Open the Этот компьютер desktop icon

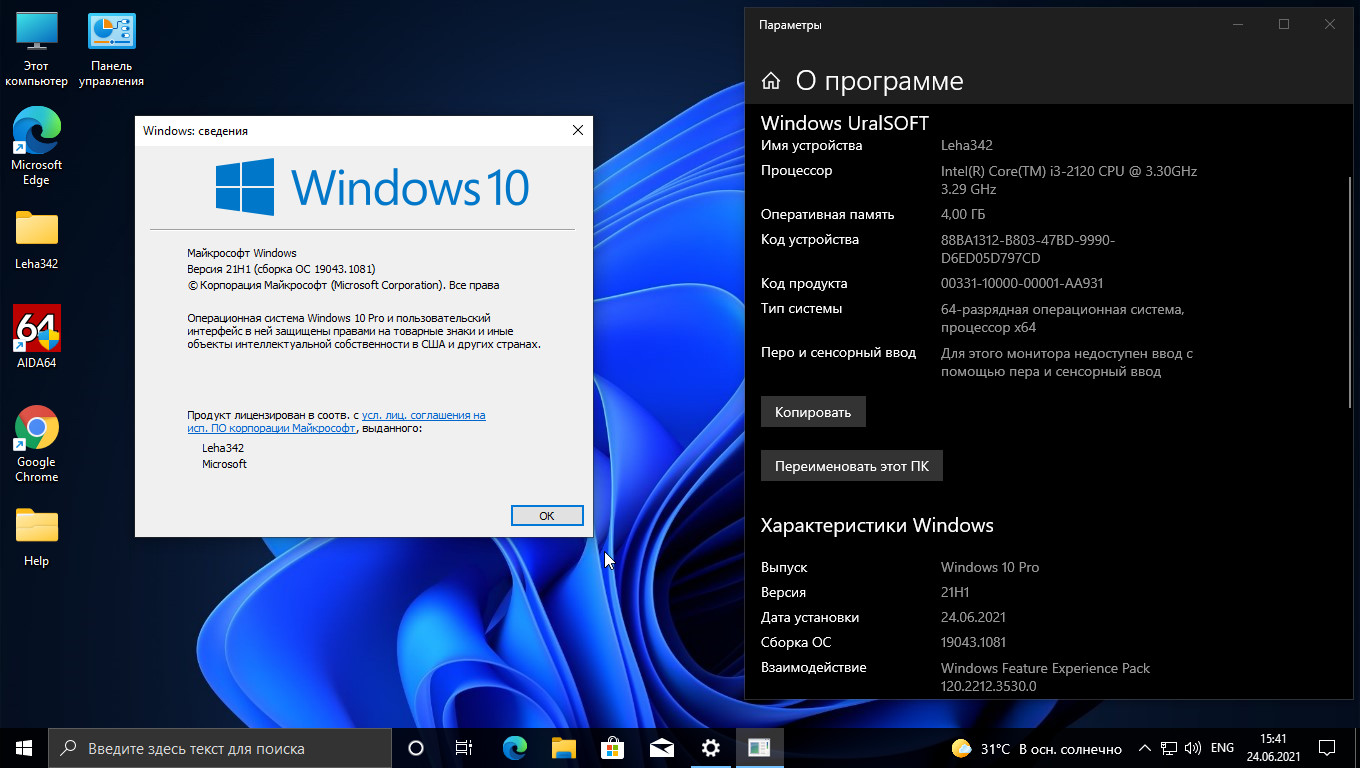(37, 50)
